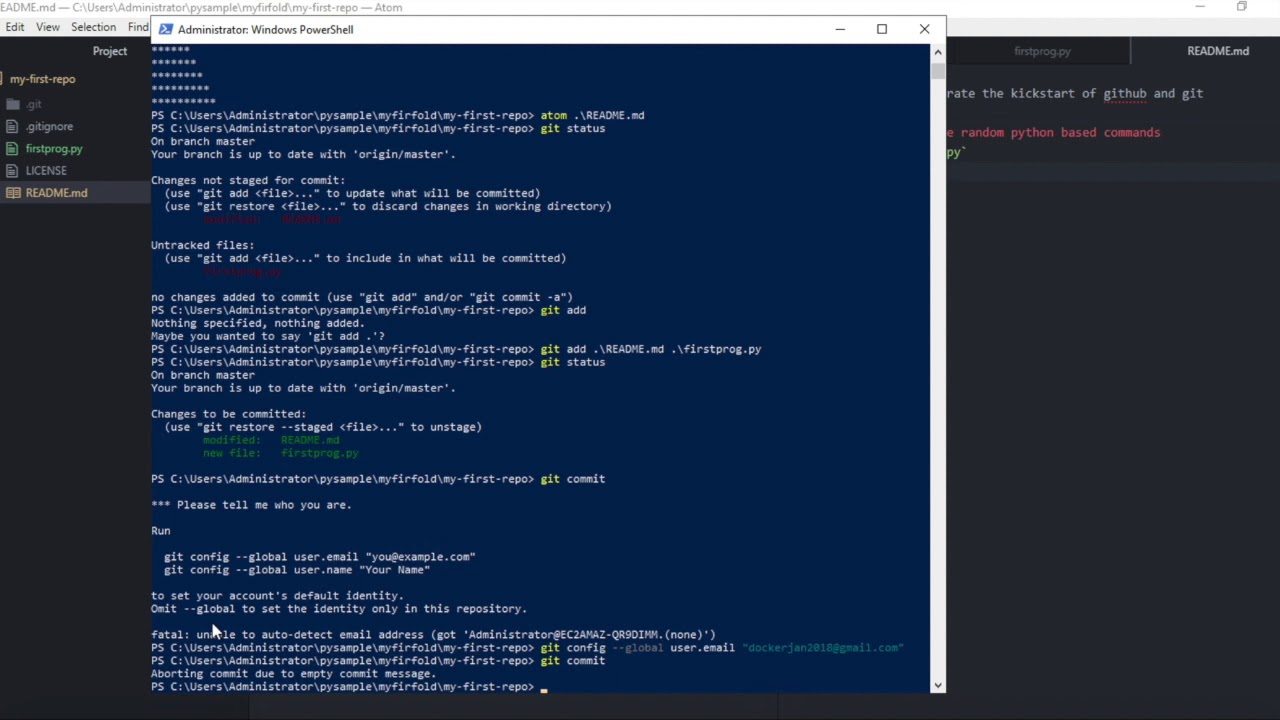
Task: Open firstprog.py in the project tree
Action: click(x=54, y=148)
